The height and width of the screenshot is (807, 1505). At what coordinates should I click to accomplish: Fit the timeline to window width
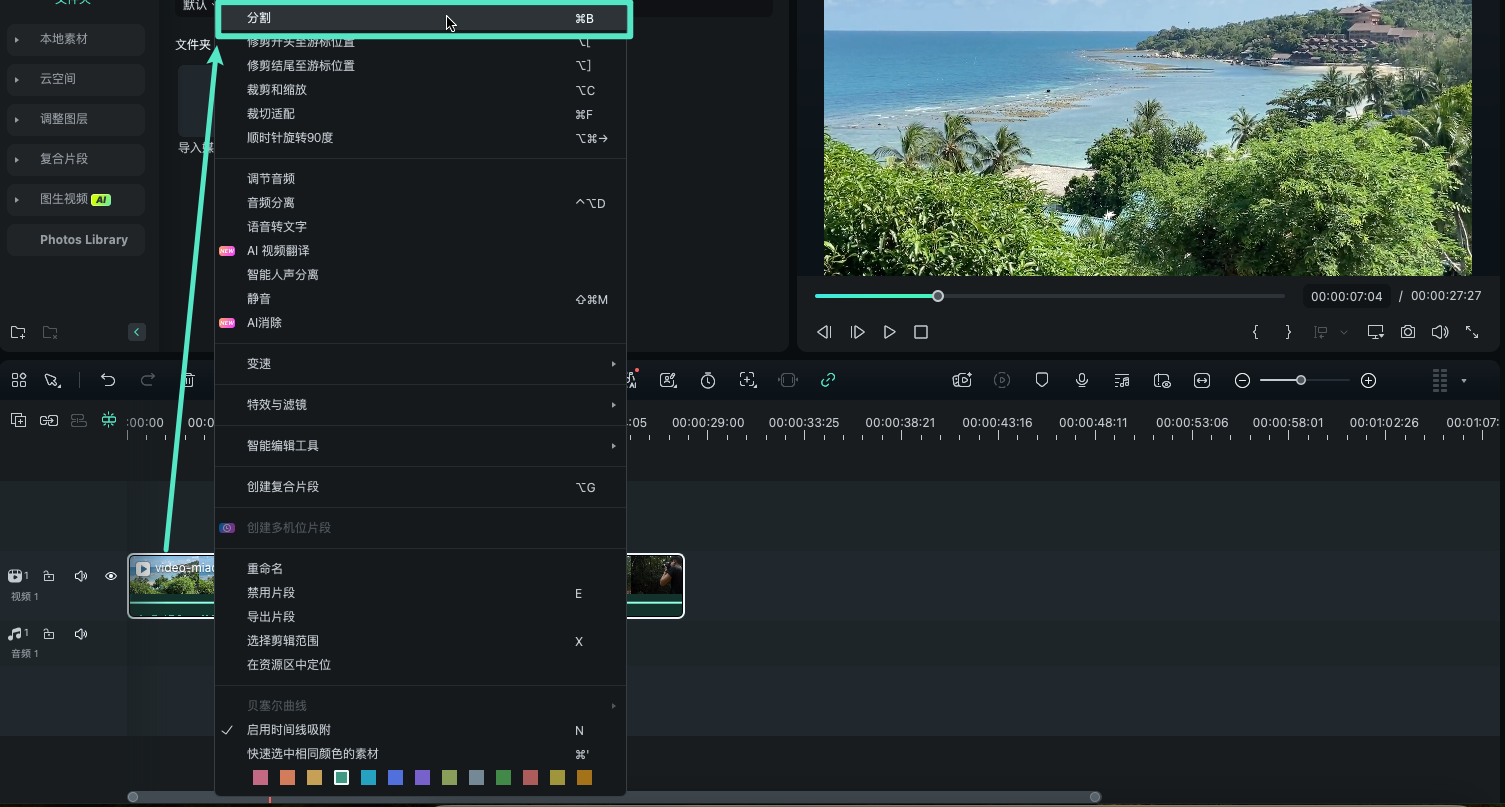click(1202, 380)
